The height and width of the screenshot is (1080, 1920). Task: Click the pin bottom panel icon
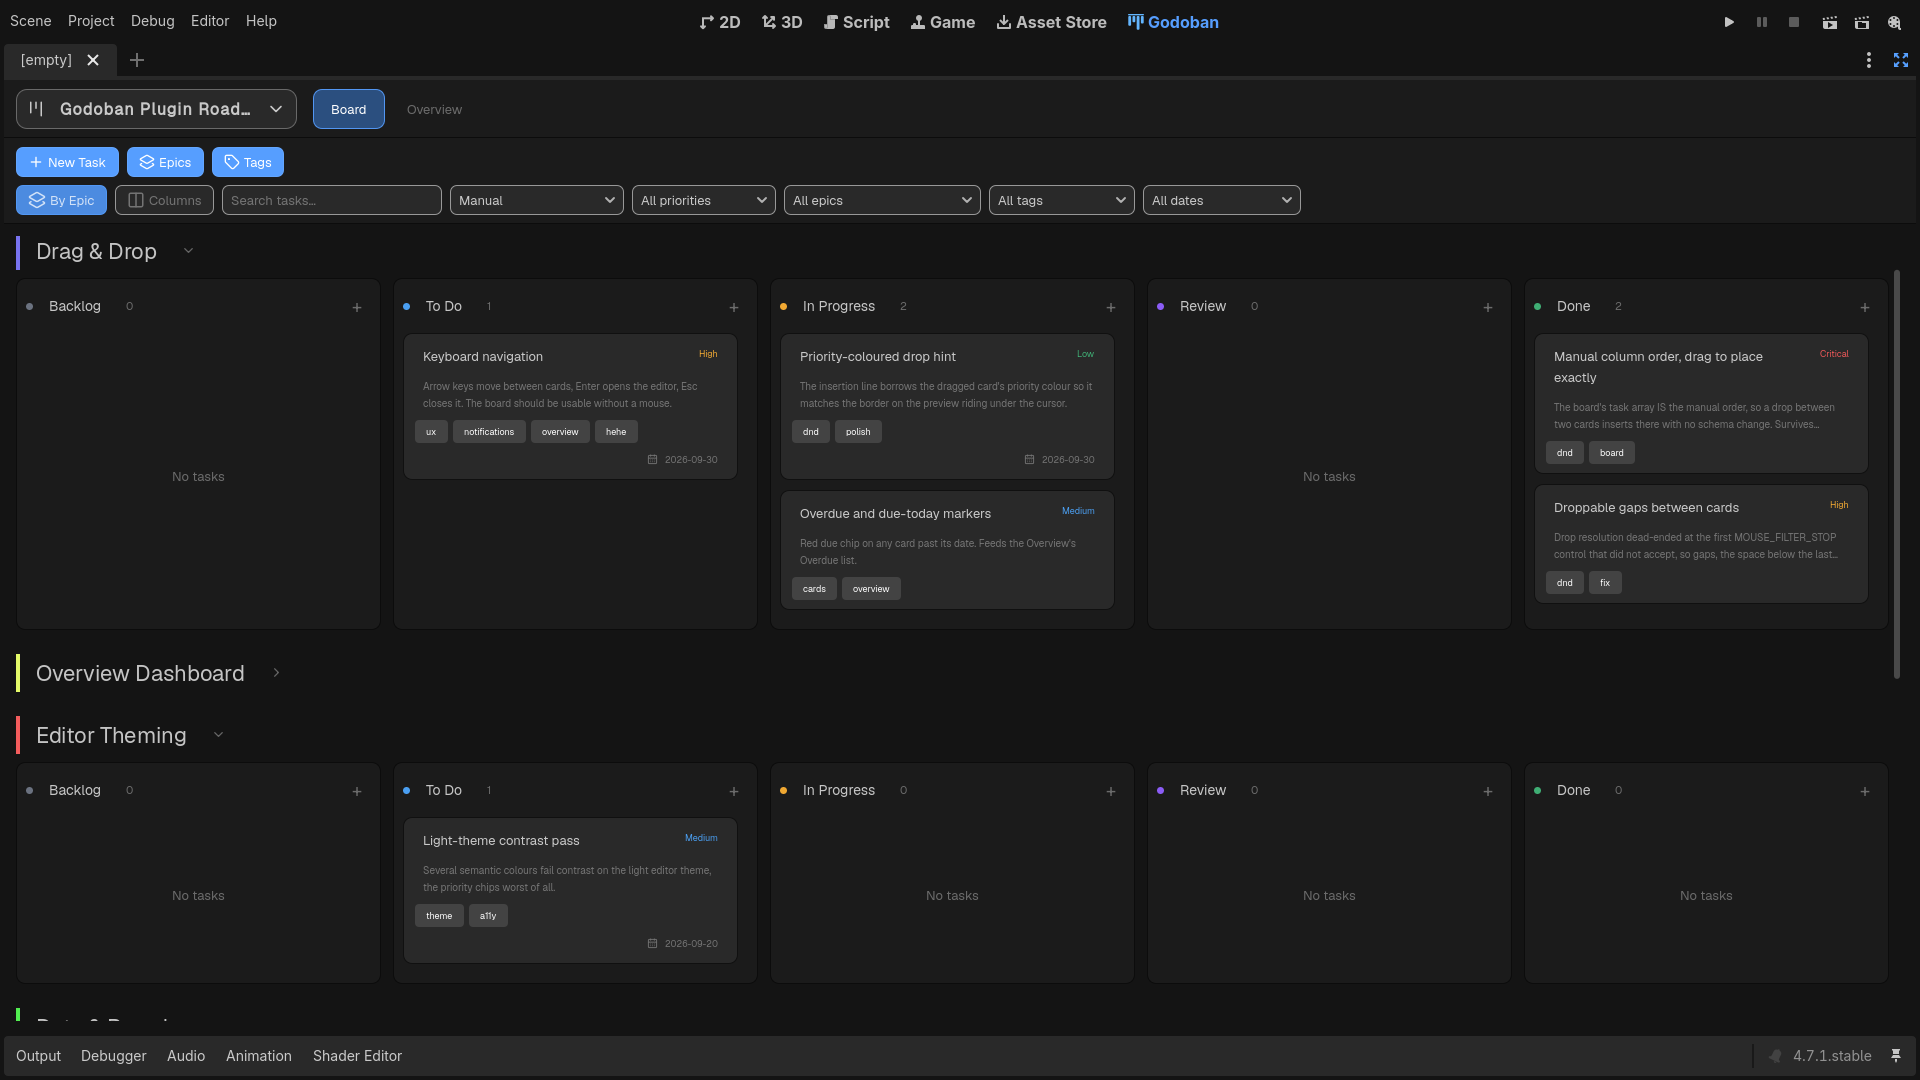[1896, 1056]
